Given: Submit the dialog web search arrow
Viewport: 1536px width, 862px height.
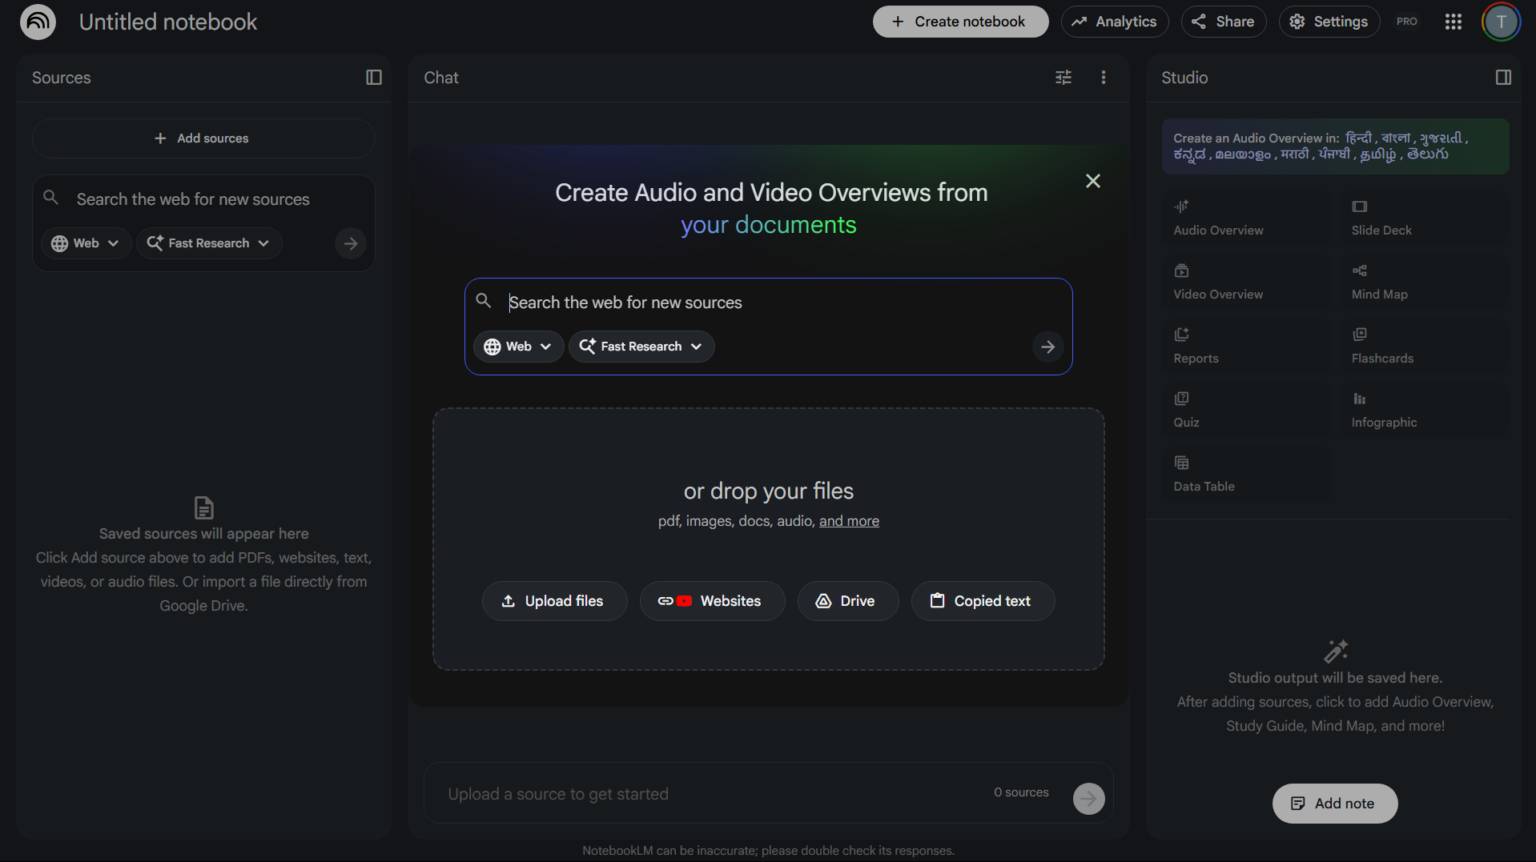Looking at the screenshot, I should (1047, 347).
